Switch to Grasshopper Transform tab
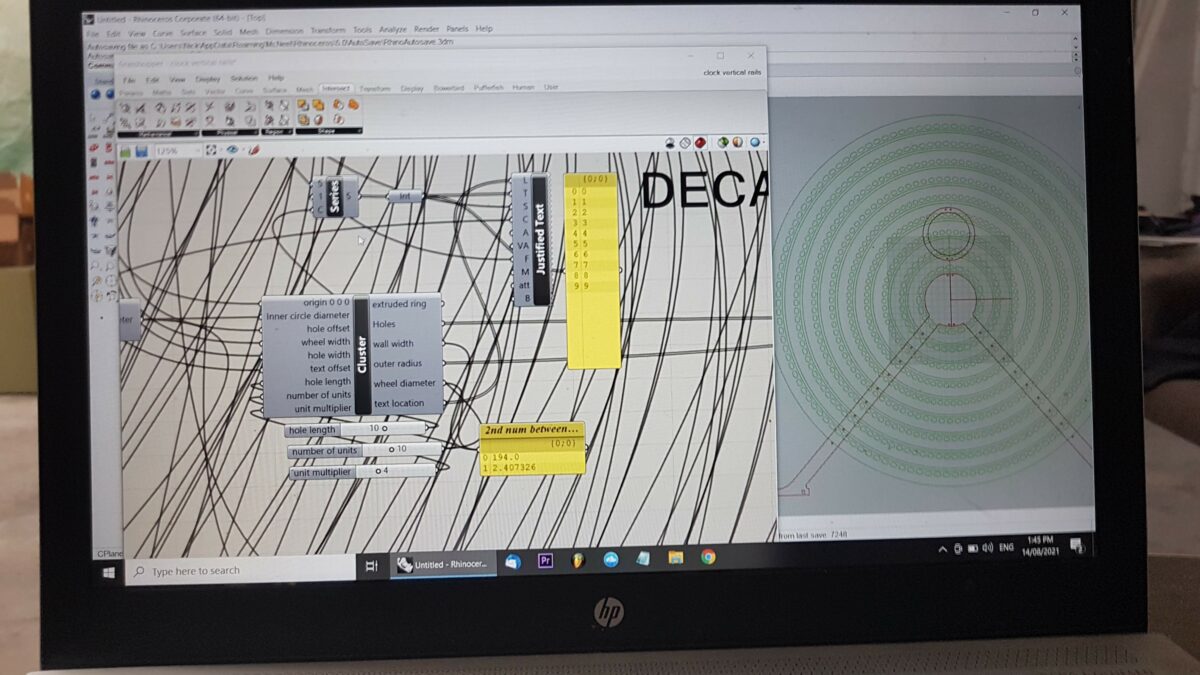1200x675 pixels. [x=375, y=88]
